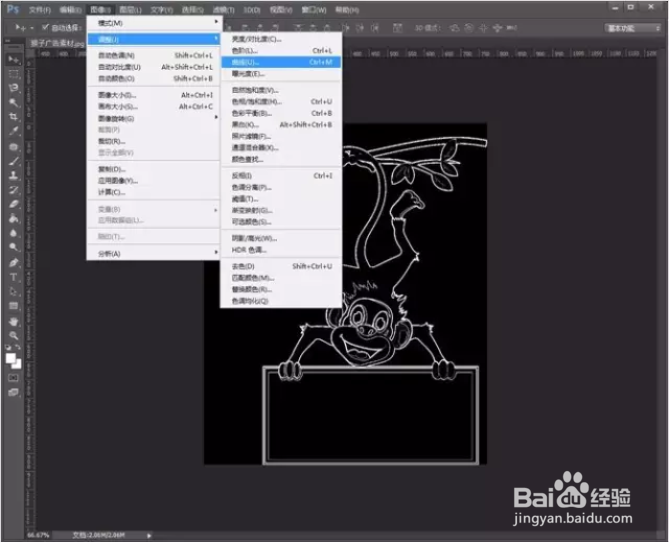Screen dimensions: 669x542
Task: Choose 色阶(L)... Levels in submenu
Action: [x=281, y=50]
